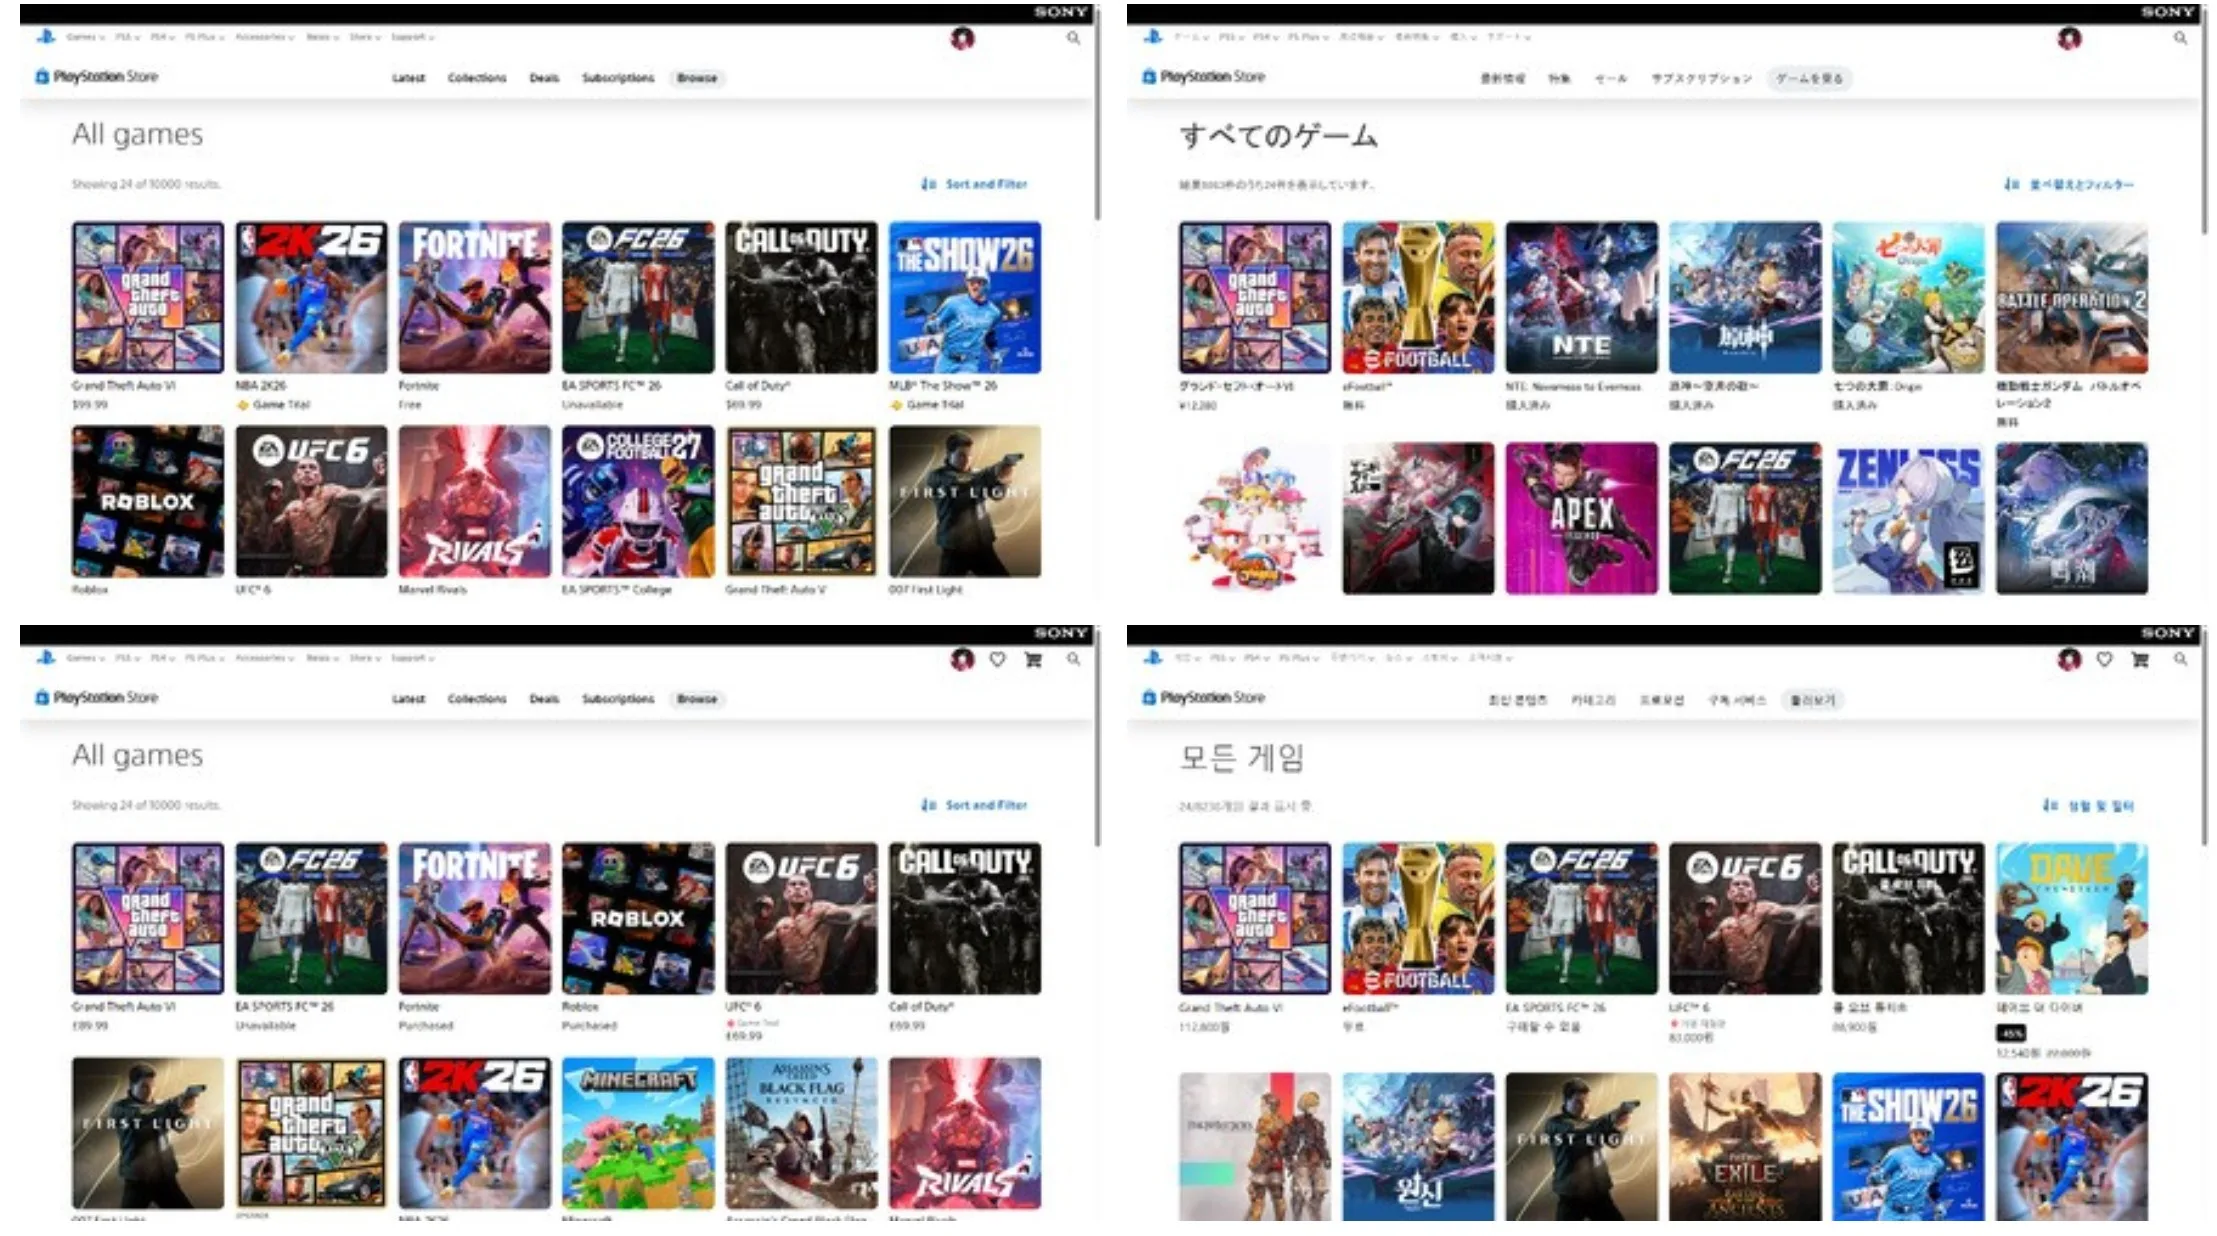Open the Path of Exile cover, Korean store
2217x1236 pixels.
click(x=1745, y=1146)
